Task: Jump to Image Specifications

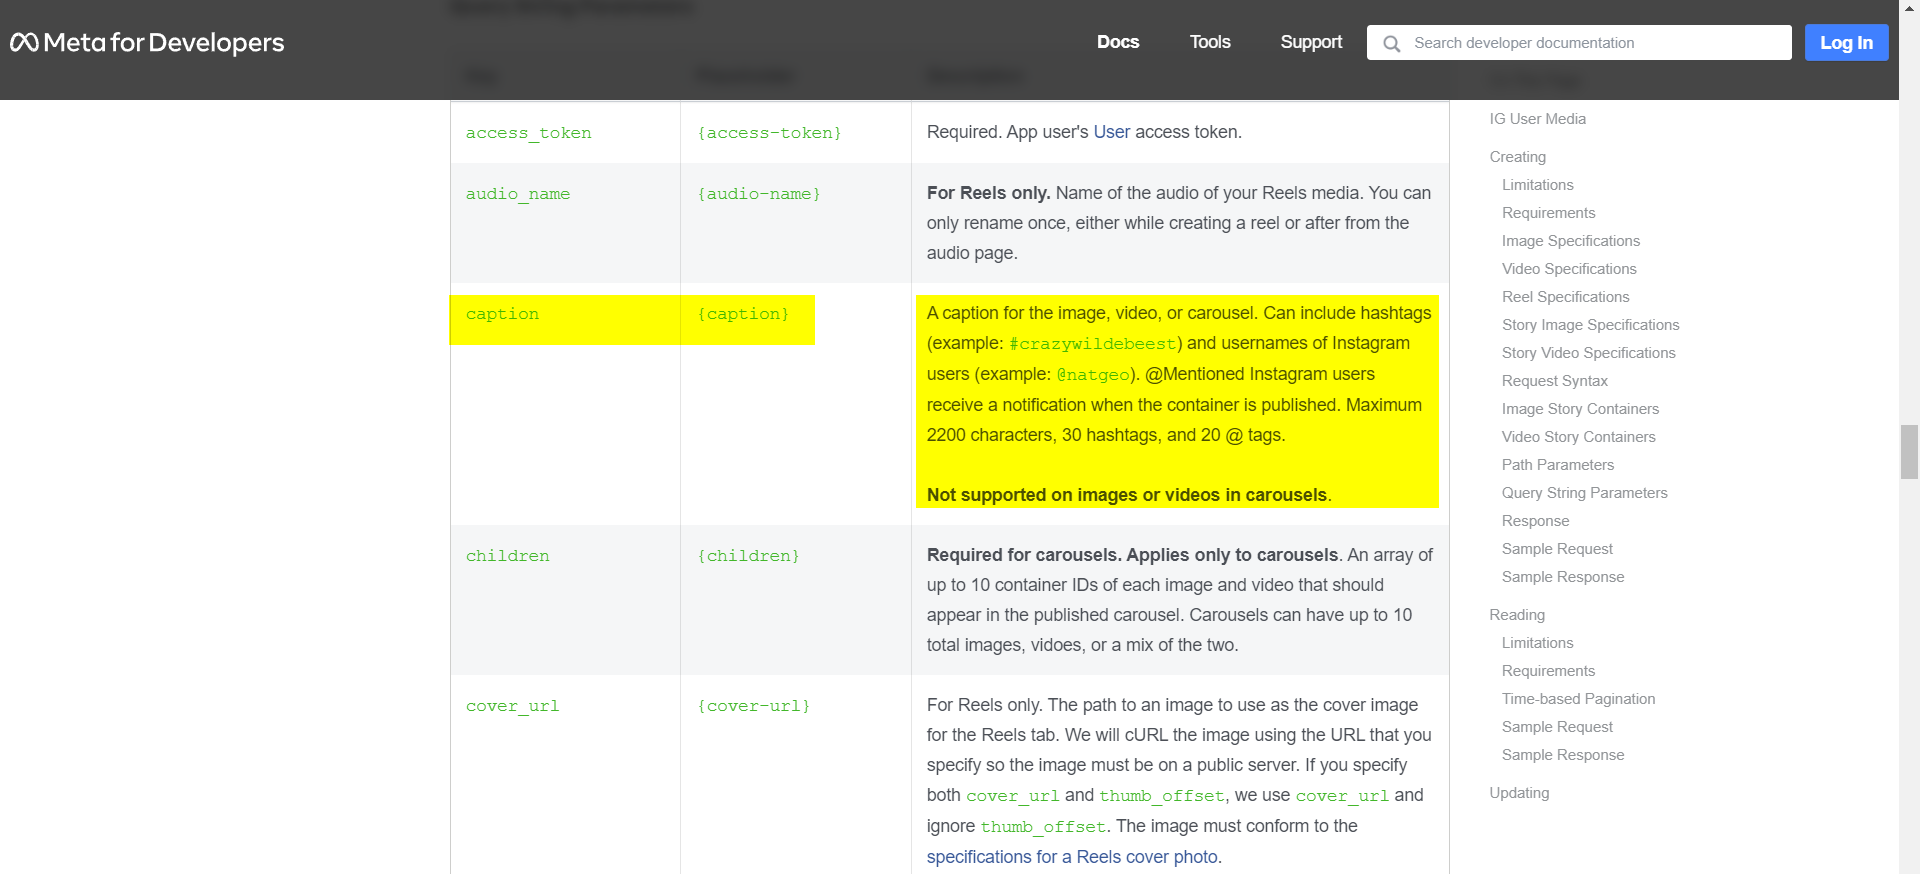Action: (x=1570, y=241)
